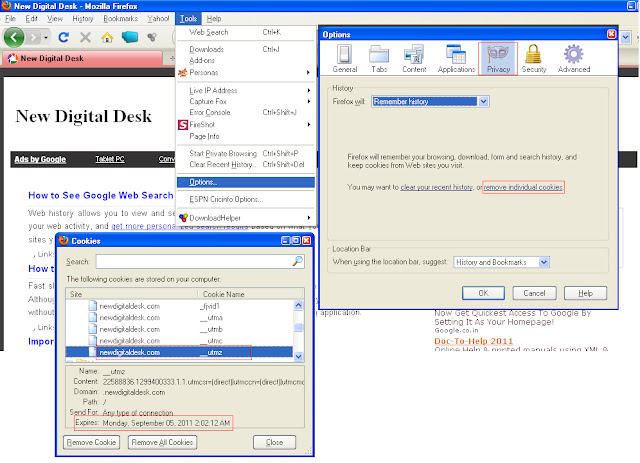The image size is (640, 463).
Task: Choose Options... from the Tools menu
Action: pos(246,182)
